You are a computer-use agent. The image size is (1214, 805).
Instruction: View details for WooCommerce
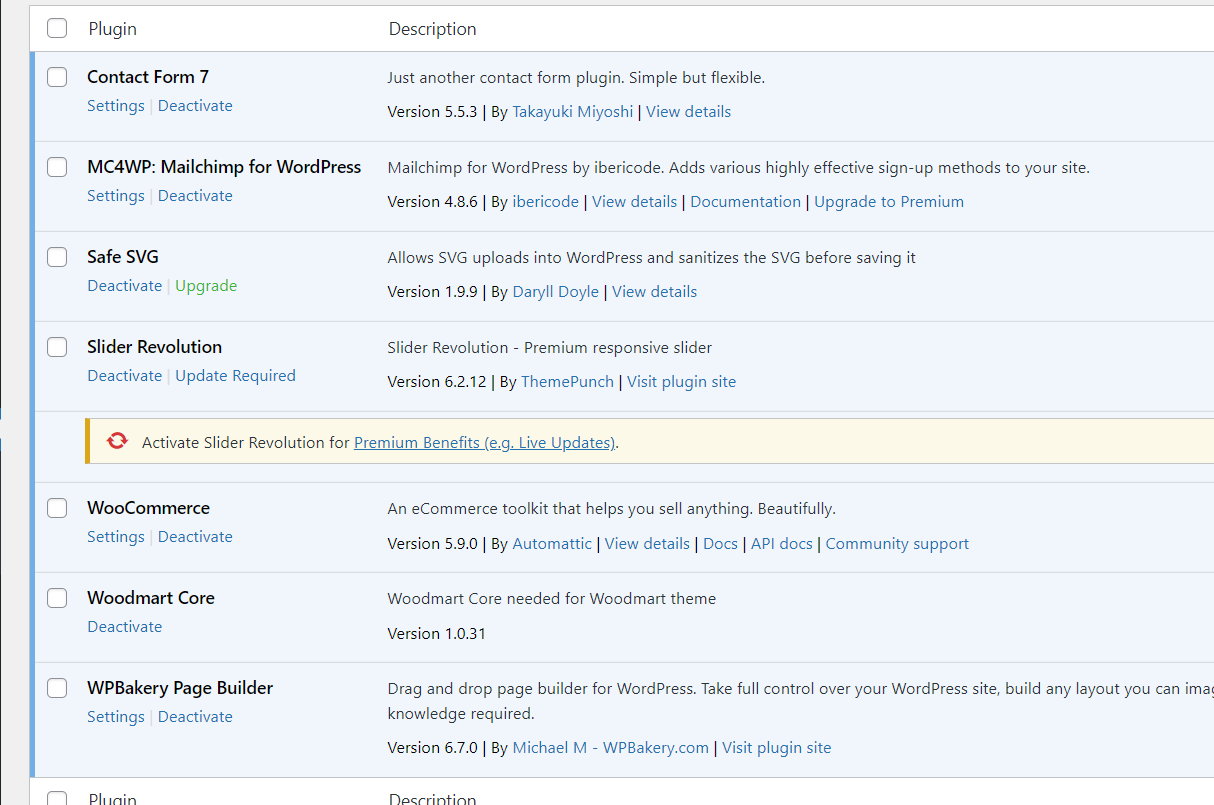pyautogui.click(x=647, y=544)
